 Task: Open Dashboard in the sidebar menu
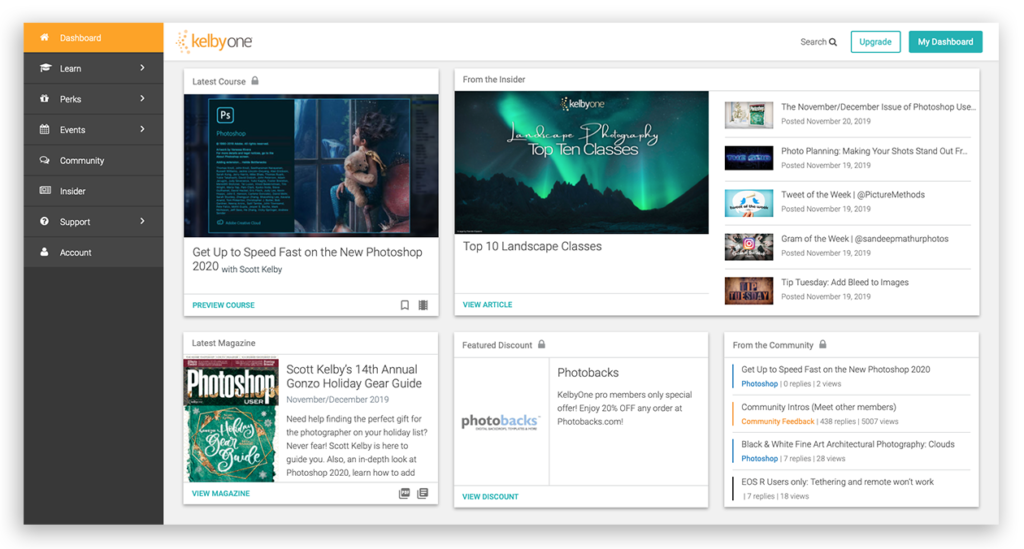93,38
